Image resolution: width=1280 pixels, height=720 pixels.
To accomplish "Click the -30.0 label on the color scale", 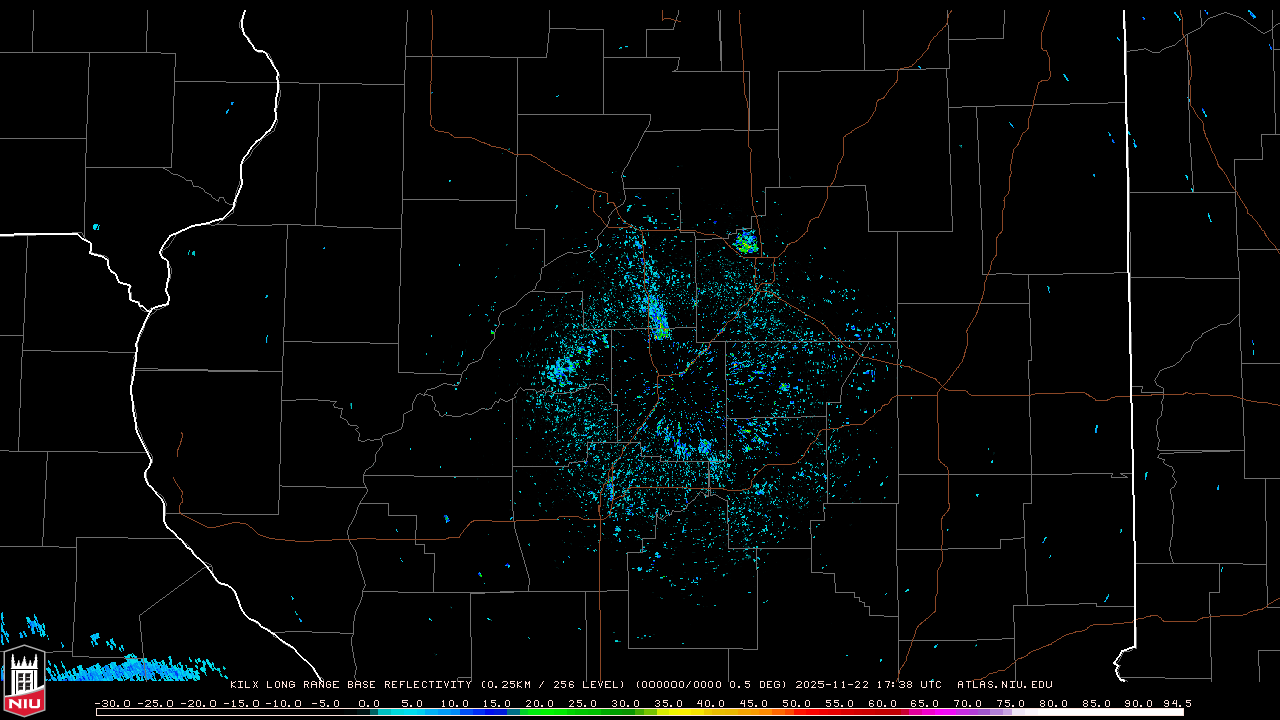I will [x=112, y=703].
